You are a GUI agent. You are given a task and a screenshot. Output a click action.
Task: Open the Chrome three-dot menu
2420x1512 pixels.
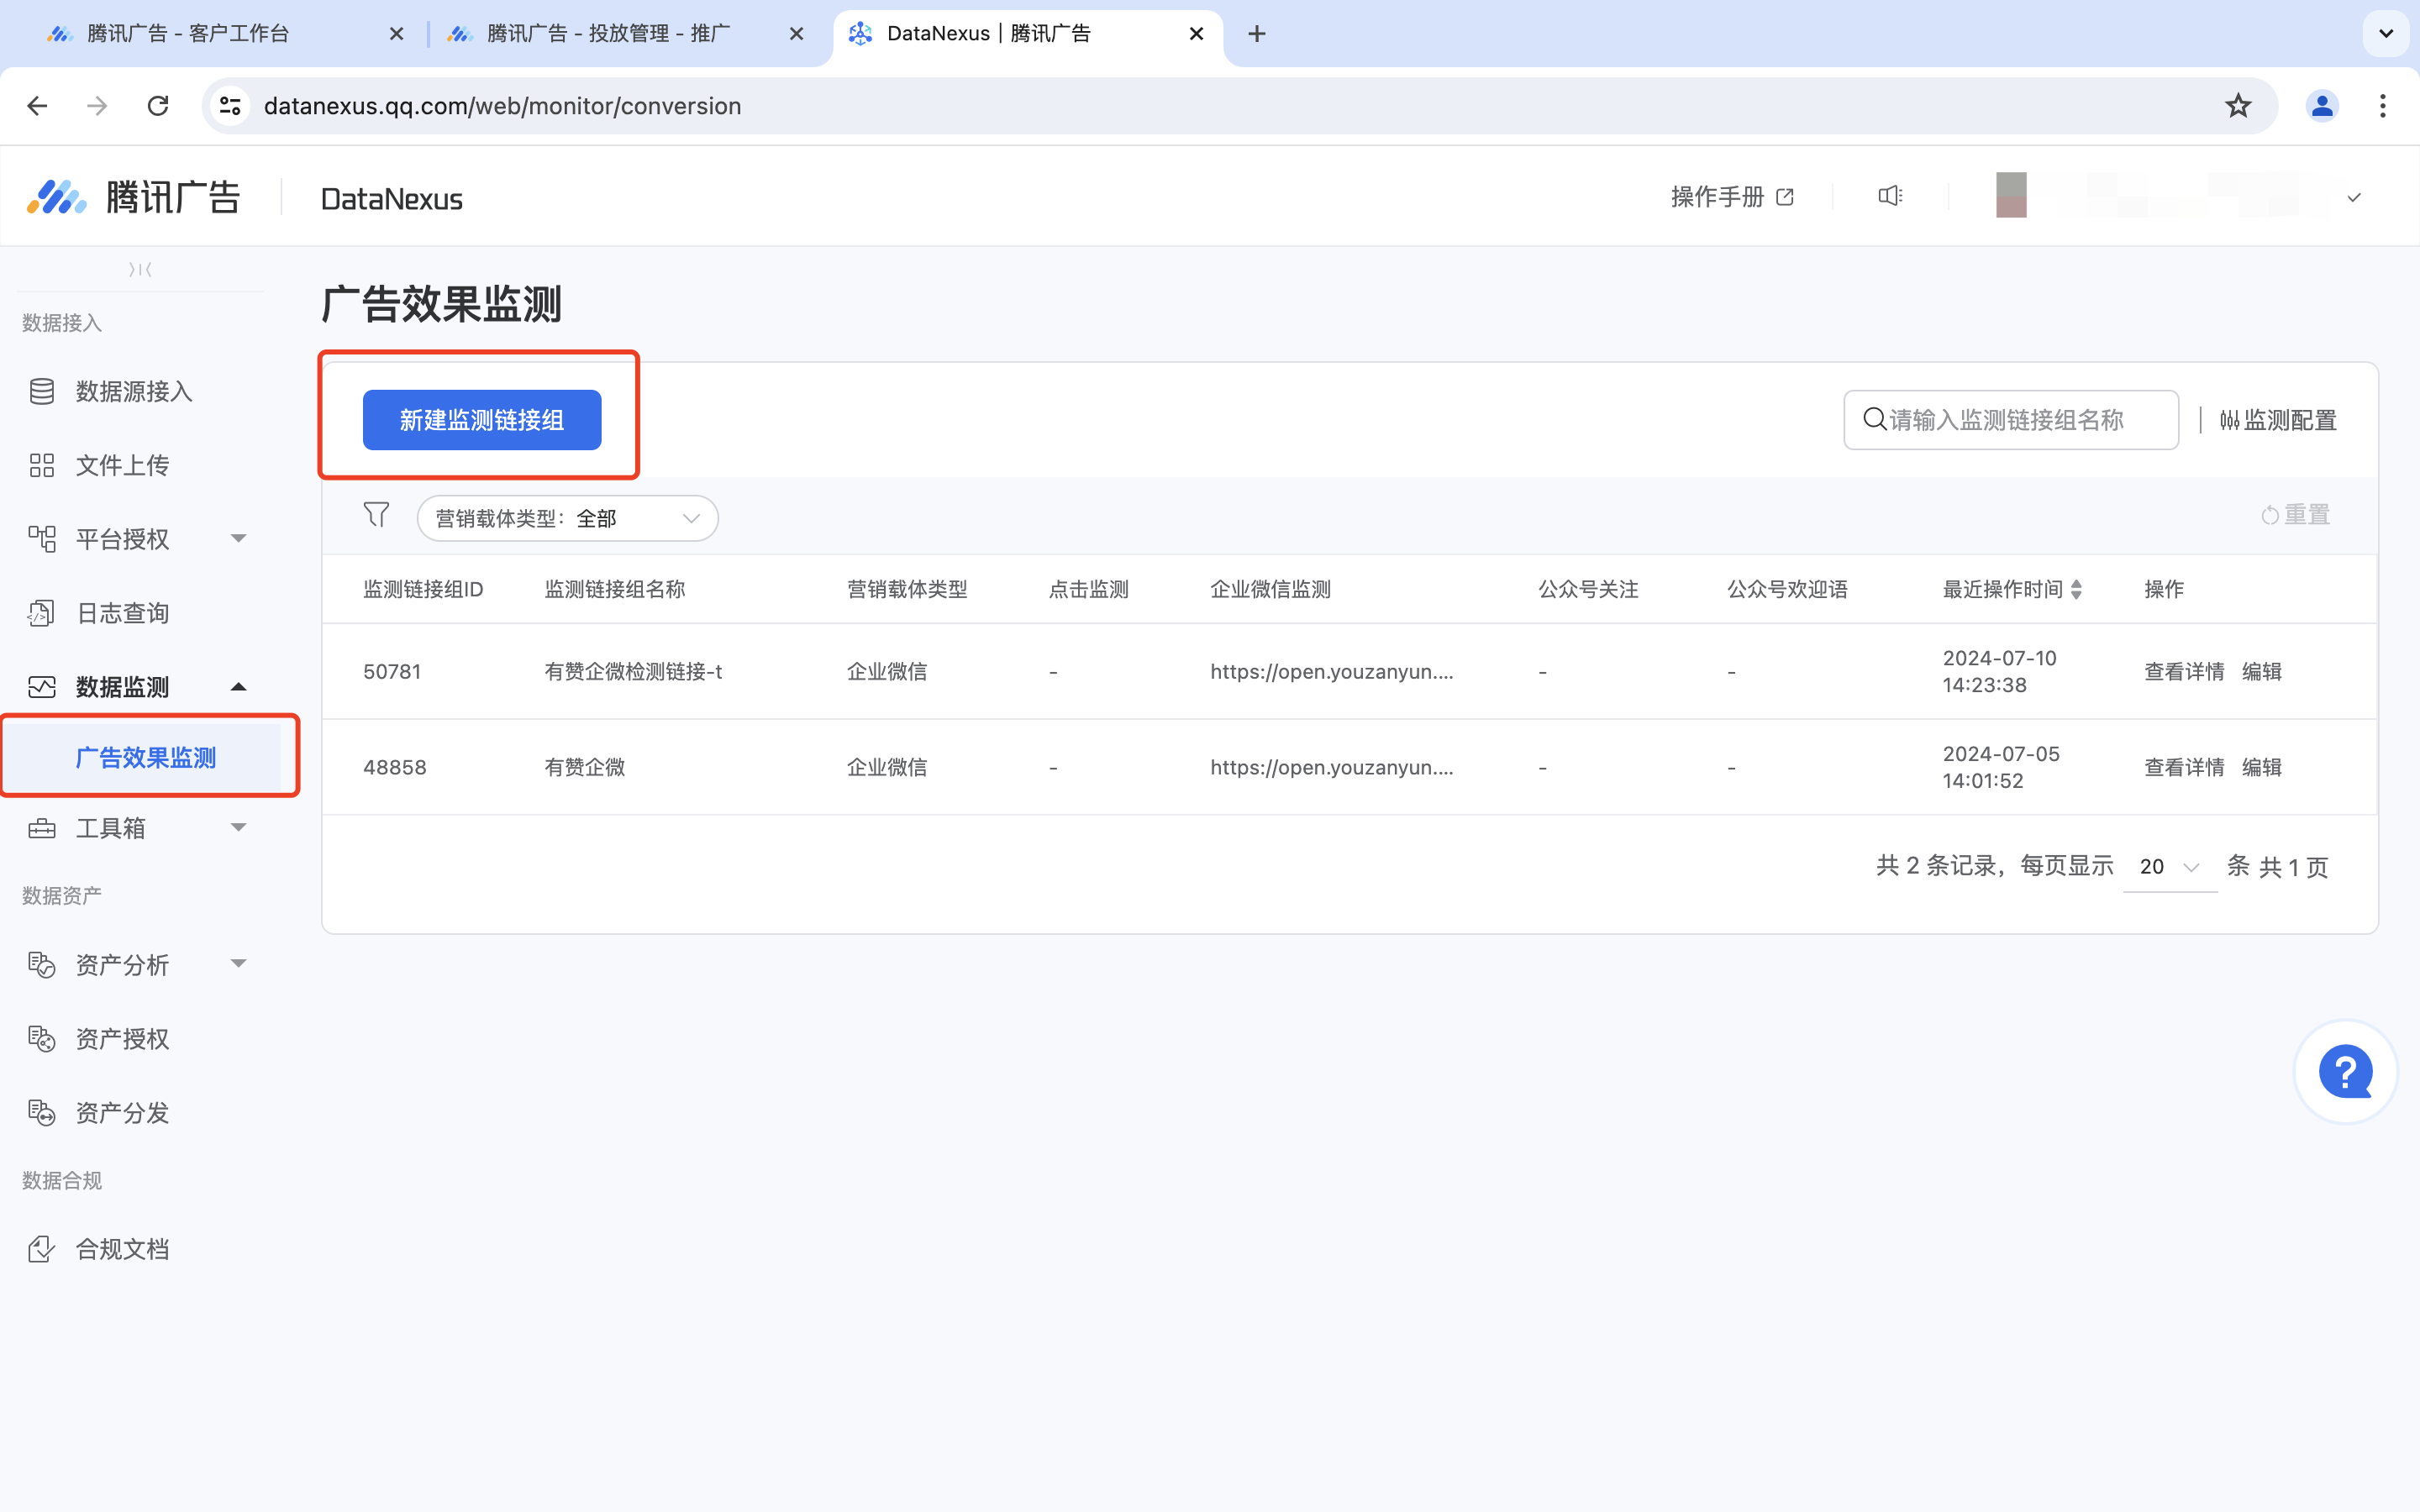pyautogui.click(x=2383, y=106)
